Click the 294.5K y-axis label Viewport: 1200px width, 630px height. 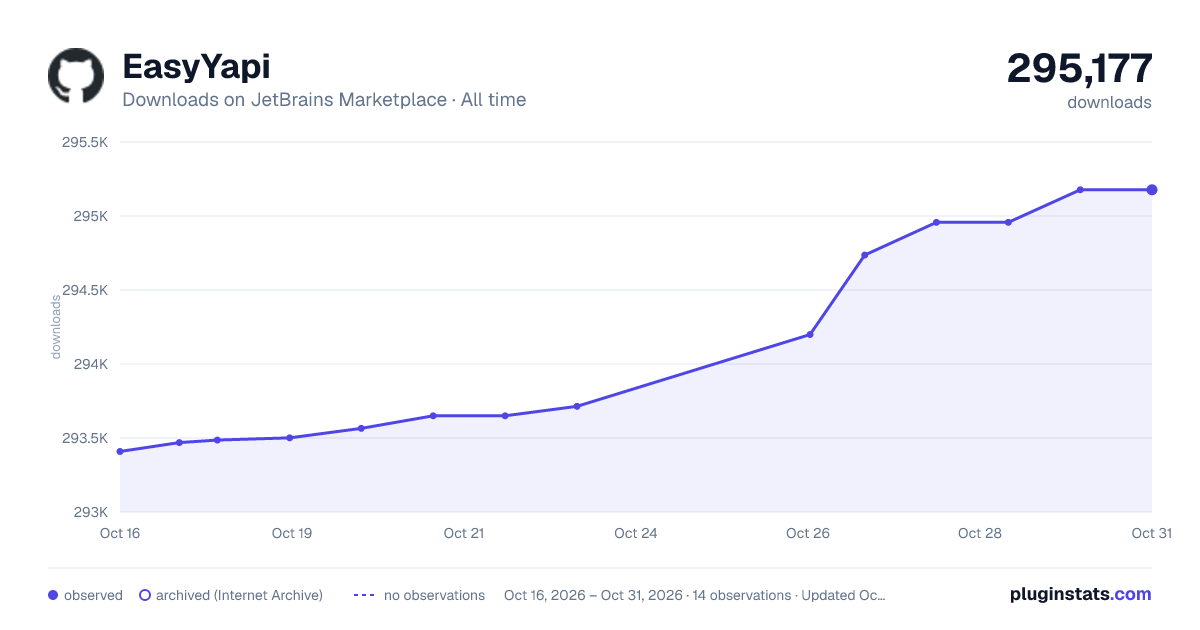tap(84, 290)
